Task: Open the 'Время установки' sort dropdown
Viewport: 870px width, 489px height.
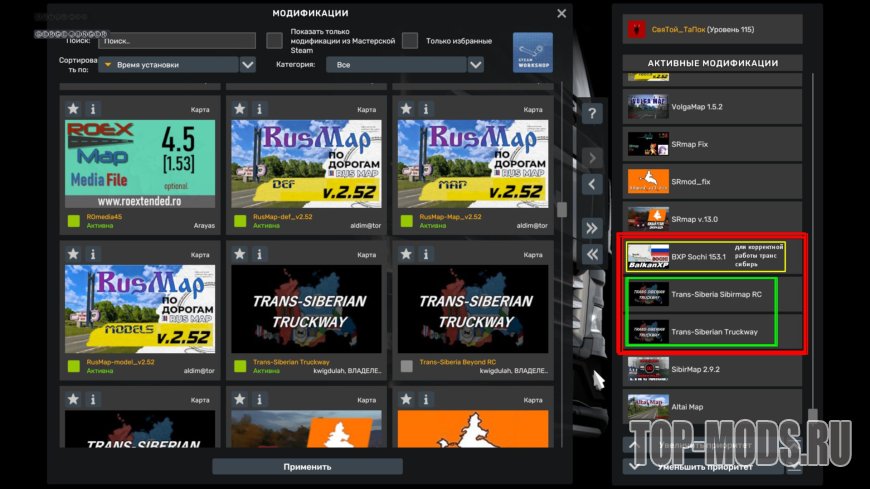Action: click(177, 65)
